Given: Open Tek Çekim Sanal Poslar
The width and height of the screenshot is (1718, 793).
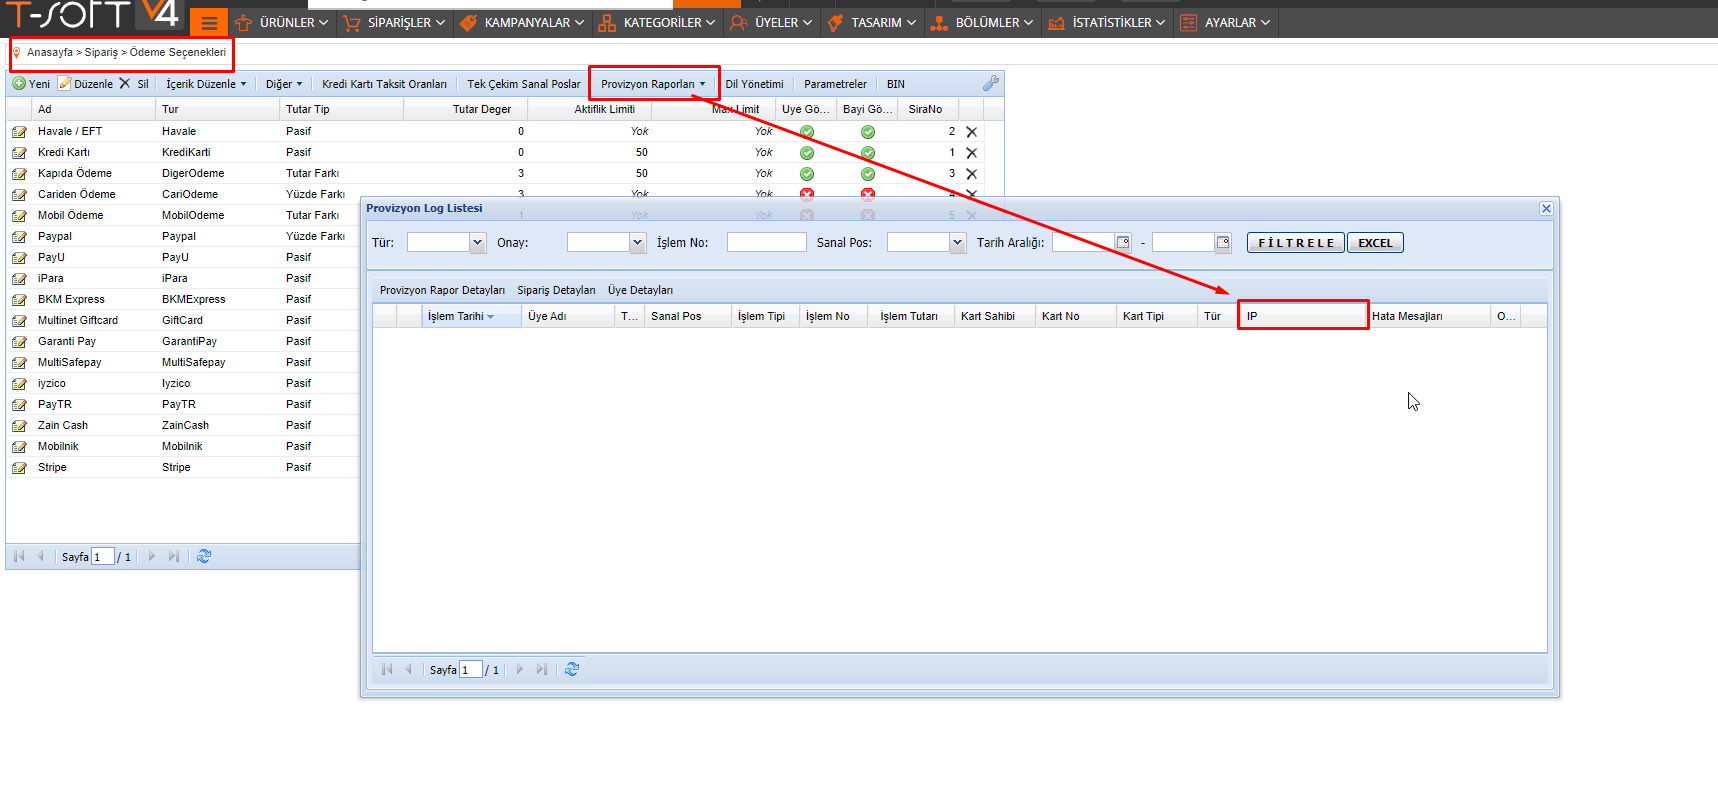Looking at the screenshot, I should point(524,84).
